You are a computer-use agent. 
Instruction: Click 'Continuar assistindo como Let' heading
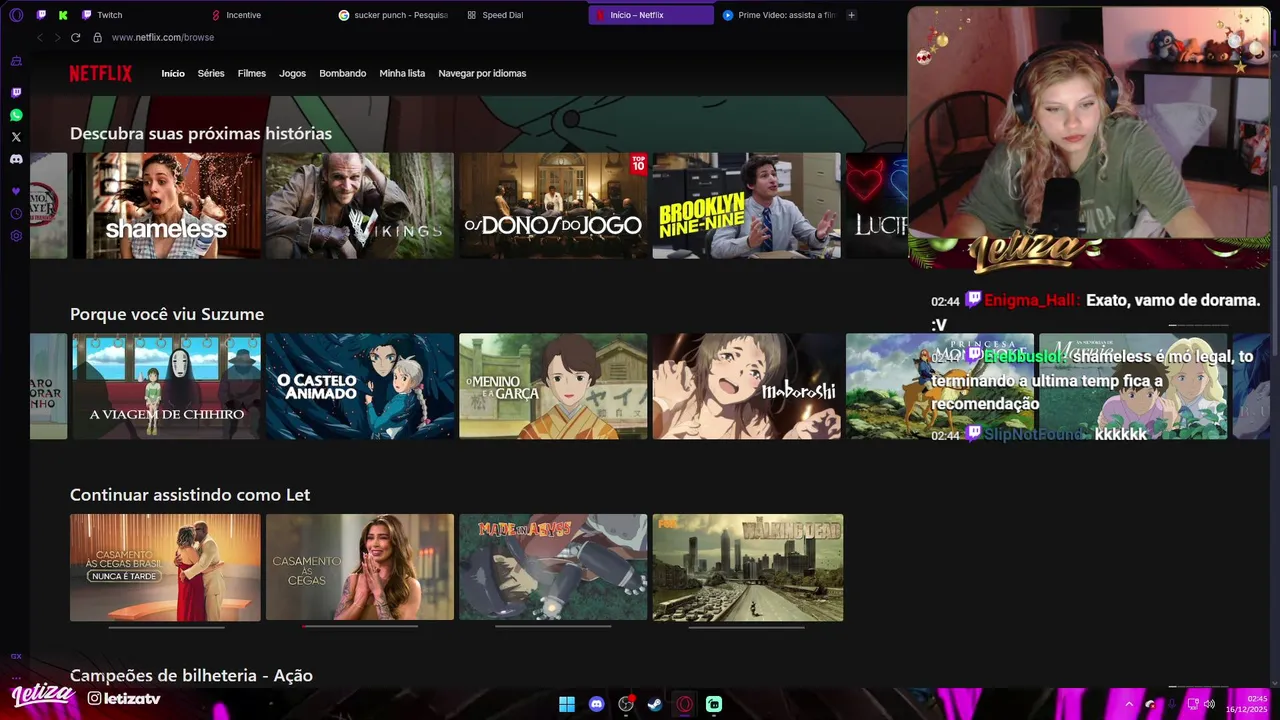click(x=190, y=495)
